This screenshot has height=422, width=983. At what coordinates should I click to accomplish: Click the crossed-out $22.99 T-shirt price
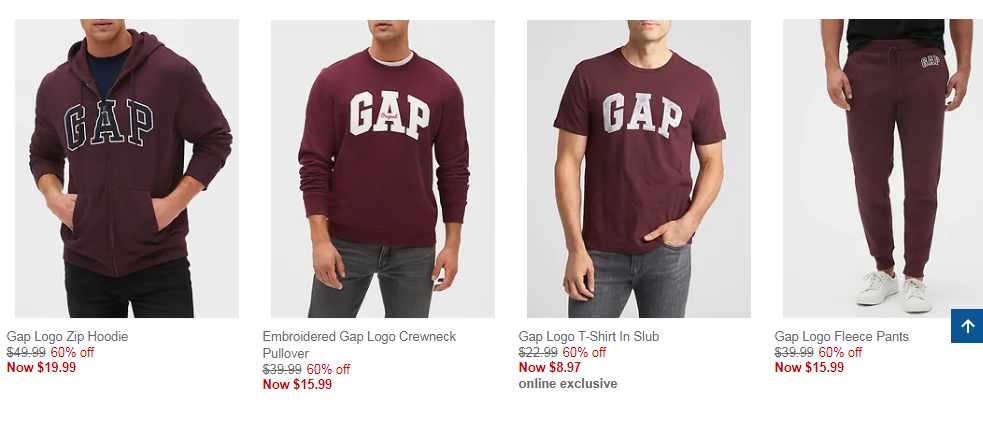pos(538,352)
